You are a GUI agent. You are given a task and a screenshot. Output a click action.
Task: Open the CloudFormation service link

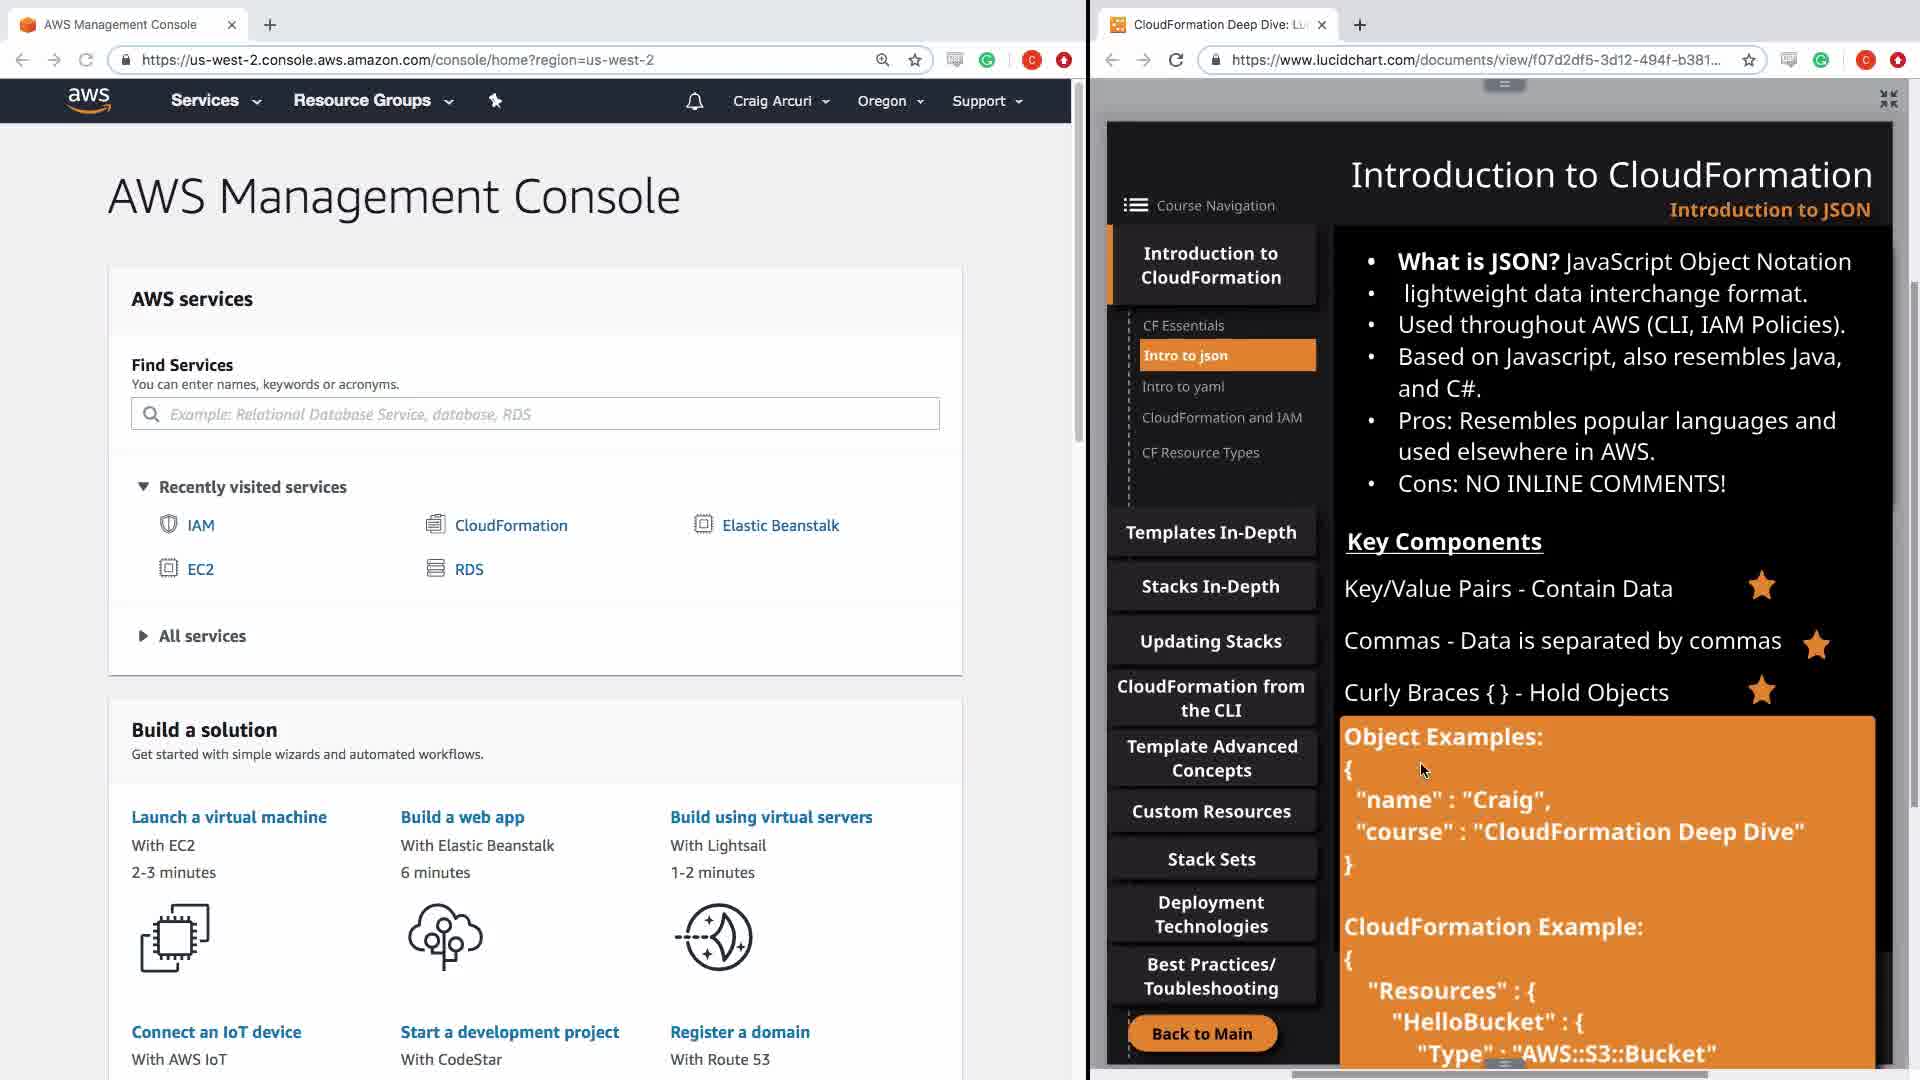(x=510, y=525)
